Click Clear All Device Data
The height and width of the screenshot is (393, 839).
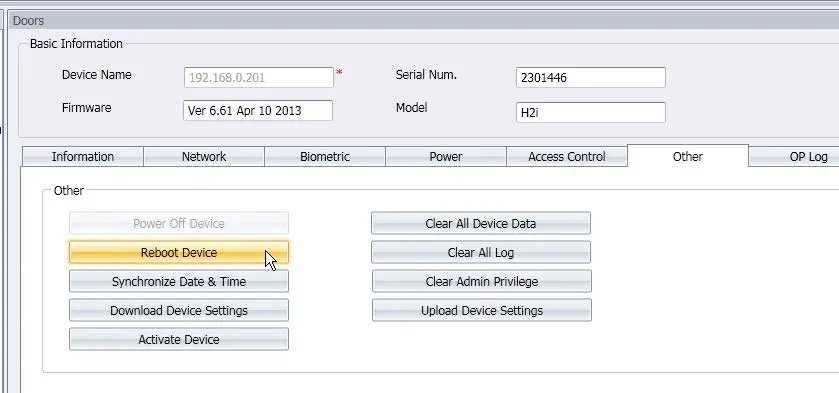point(481,223)
